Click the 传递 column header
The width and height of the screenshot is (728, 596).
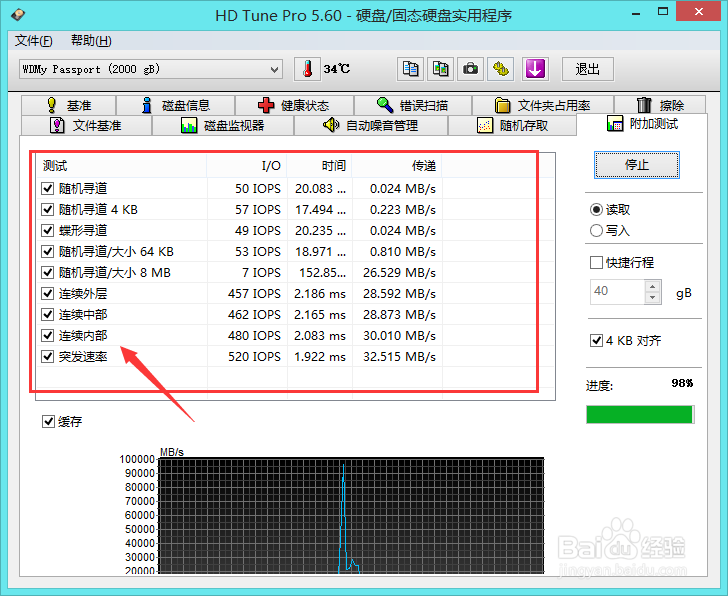(x=397, y=166)
